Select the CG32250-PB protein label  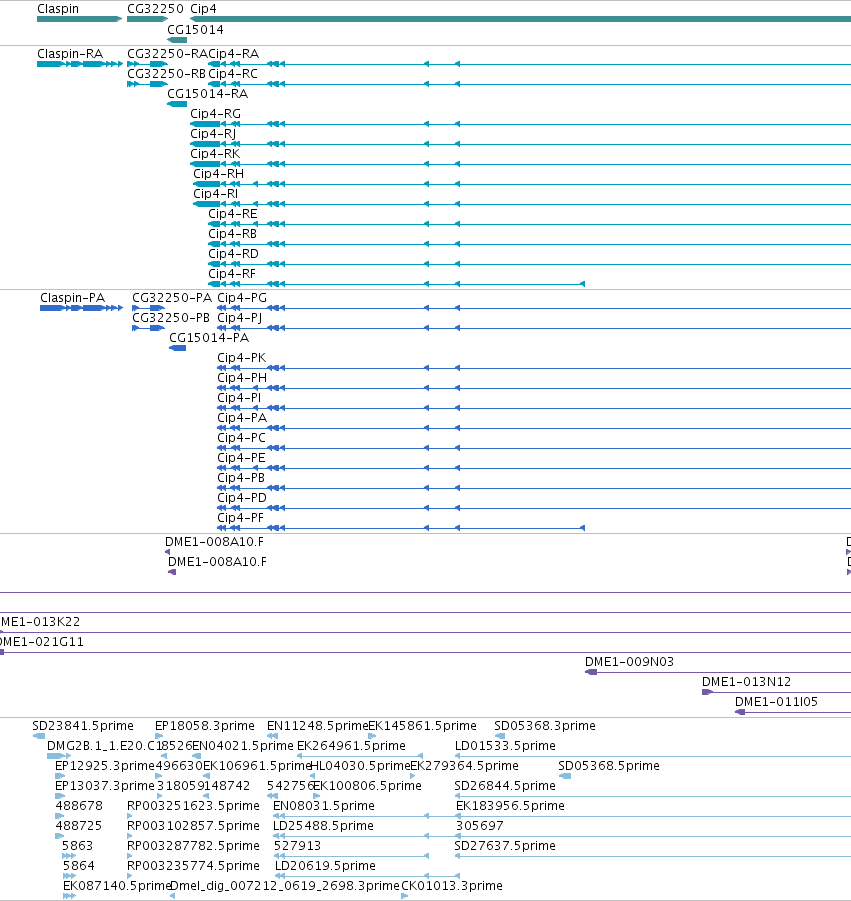click(171, 318)
